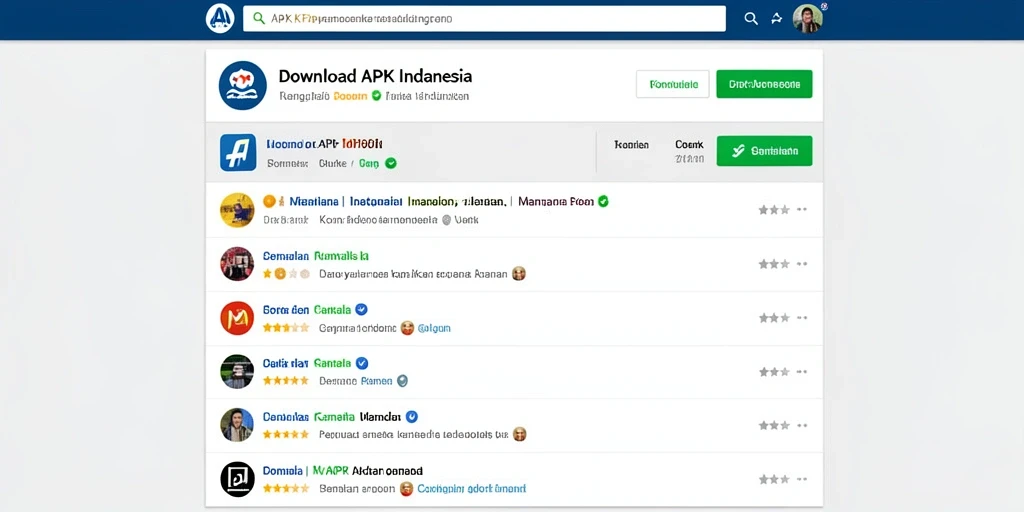Viewport: 1024px width, 512px height.
Task: Click the face emoji in the 'Mamder' row
Action: (x=520, y=434)
